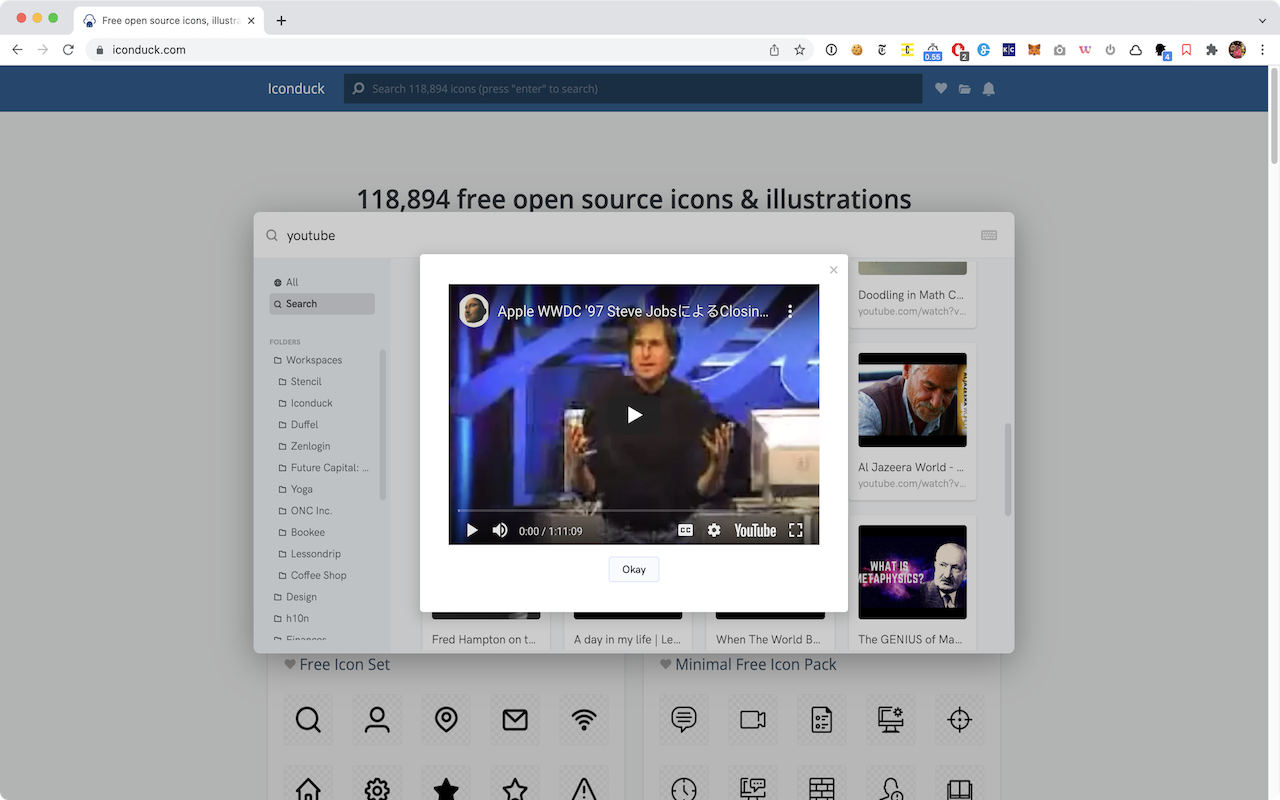
Task: Select the magnifier icon in Free Icon Set
Action: point(308,719)
